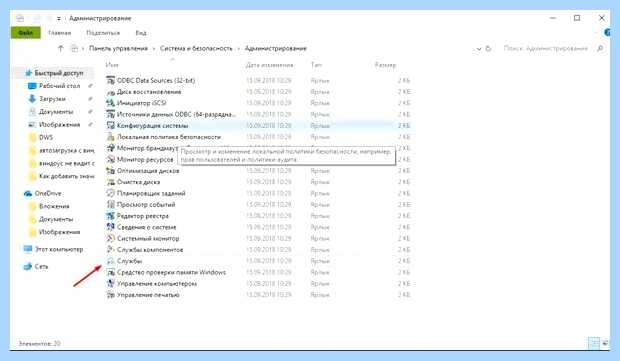620x361 pixels.
Task: Click Средство проверки памяти Windows icon
Action: pyautogui.click(x=111, y=272)
